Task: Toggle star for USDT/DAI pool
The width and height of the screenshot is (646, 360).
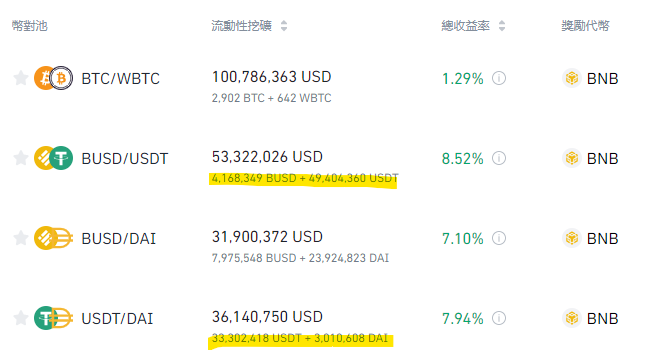Action: point(21,318)
